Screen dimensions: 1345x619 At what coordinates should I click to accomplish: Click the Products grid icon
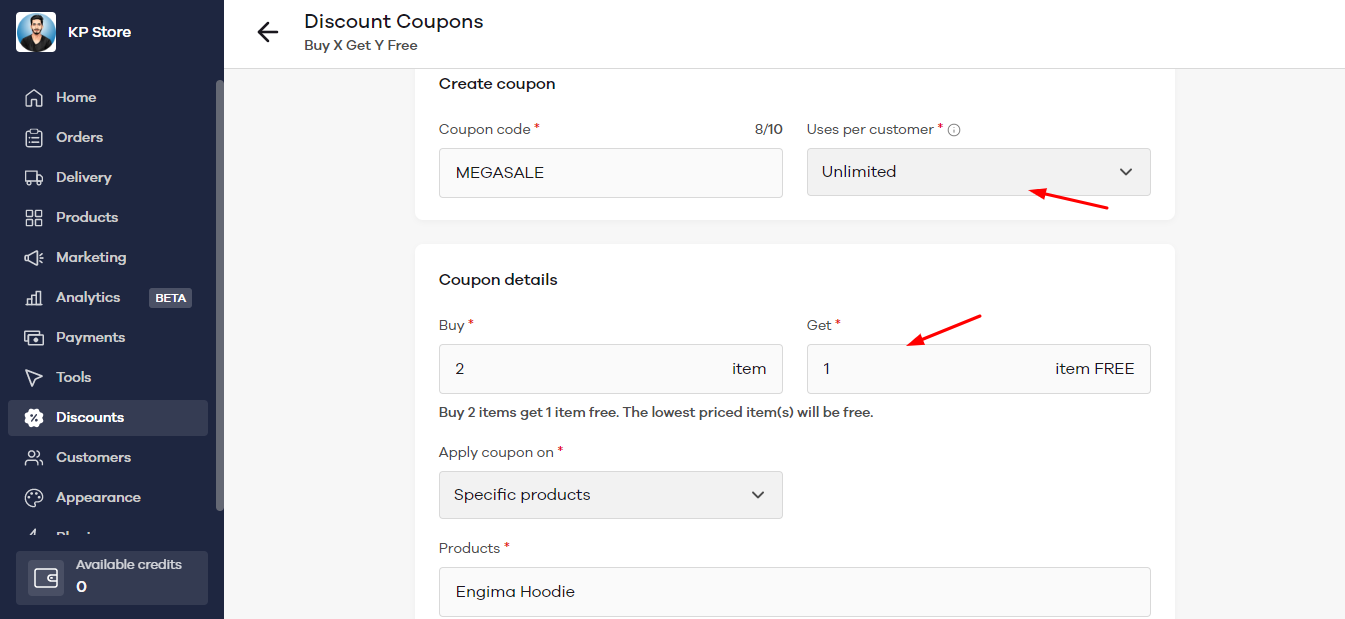pyautogui.click(x=34, y=218)
